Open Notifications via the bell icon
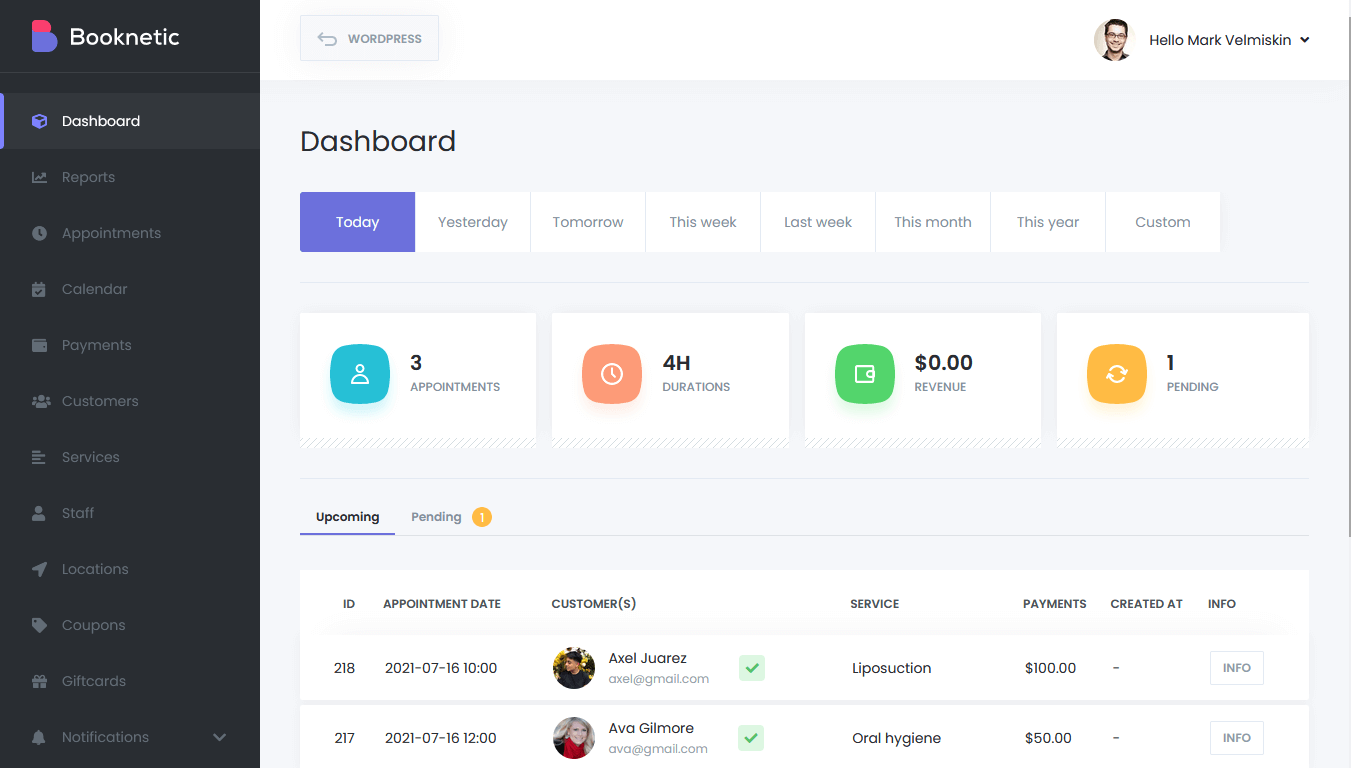The width and height of the screenshot is (1351, 768). click(x=39, y=736)
